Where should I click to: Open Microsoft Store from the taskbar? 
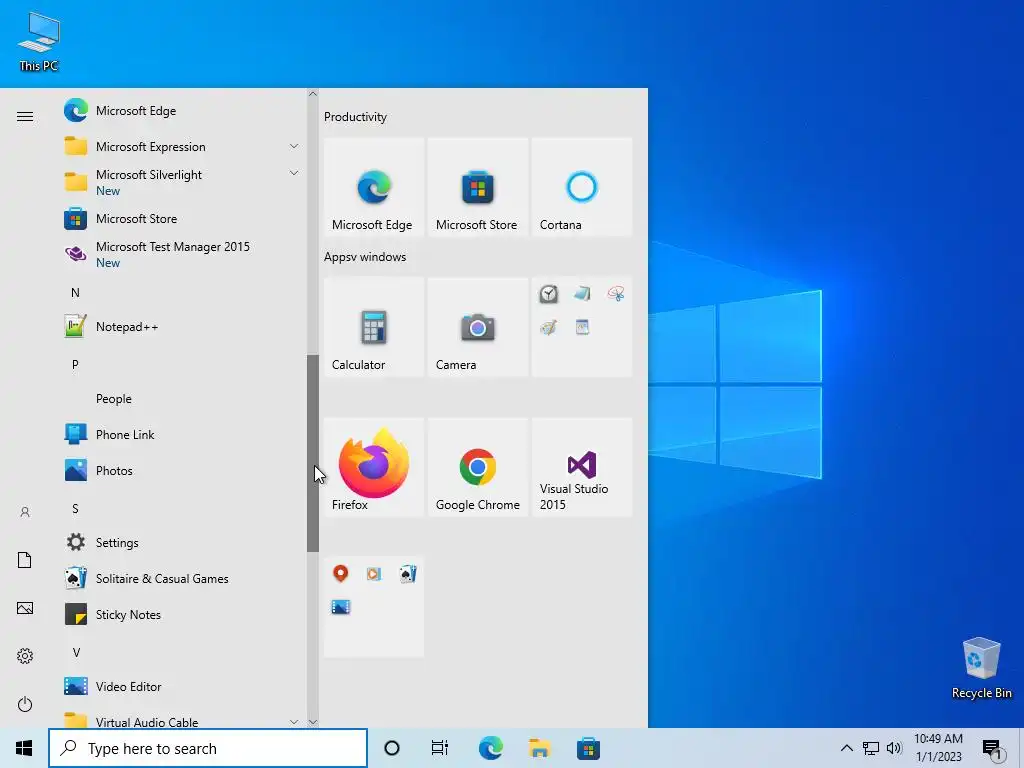coord(588,748)
